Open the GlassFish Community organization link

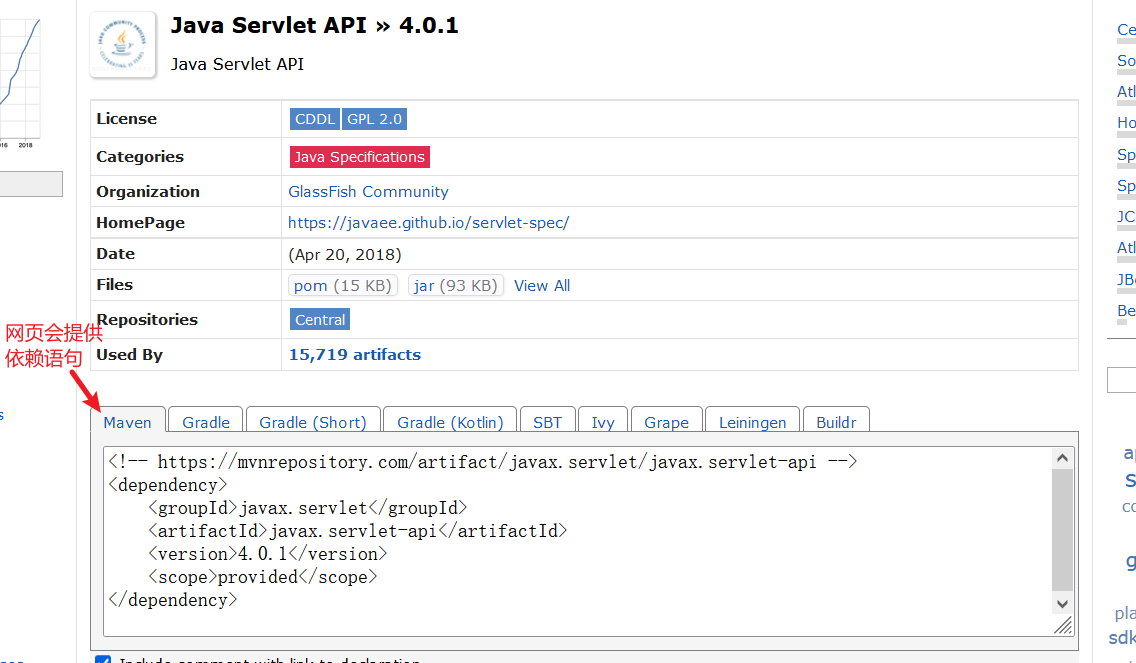pyautogui.click(x=368, y=191)
